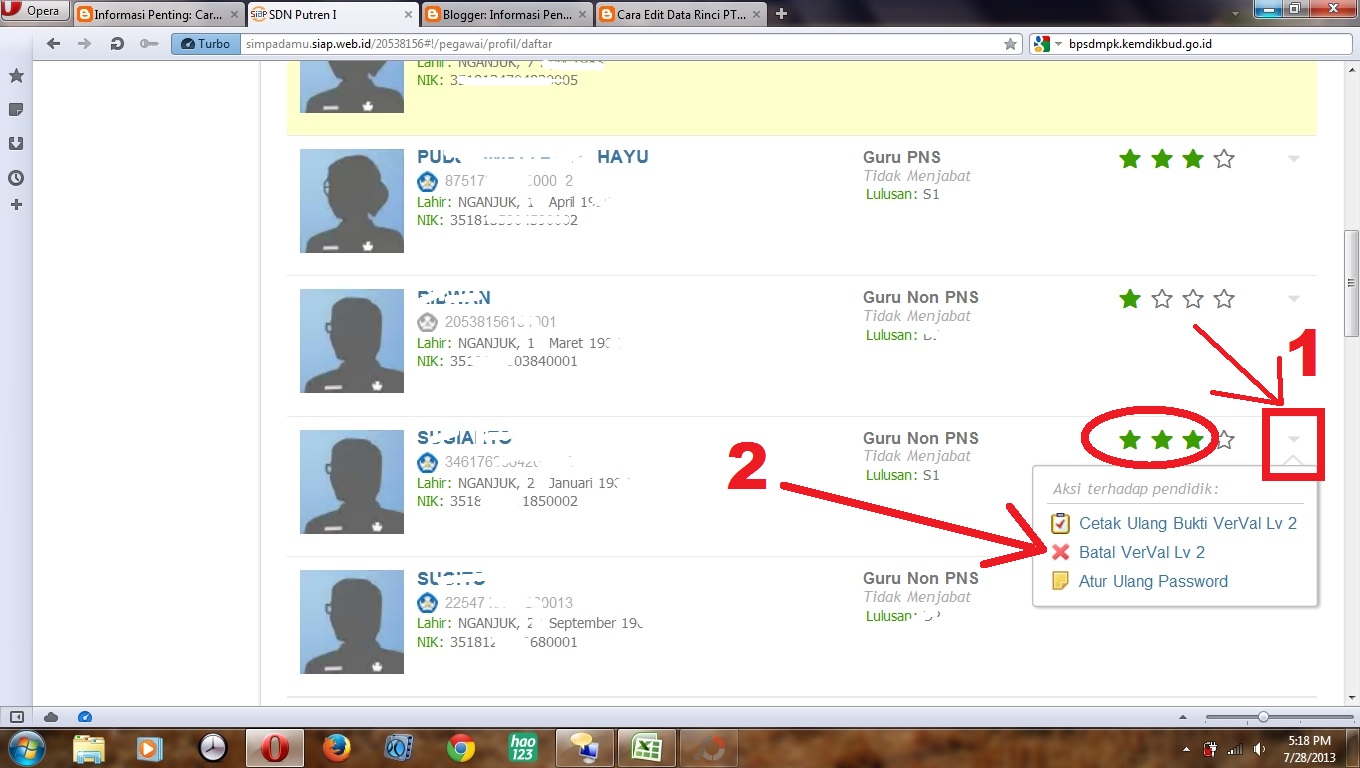Click the Forward navigation arrow

(x=85, y=44)
